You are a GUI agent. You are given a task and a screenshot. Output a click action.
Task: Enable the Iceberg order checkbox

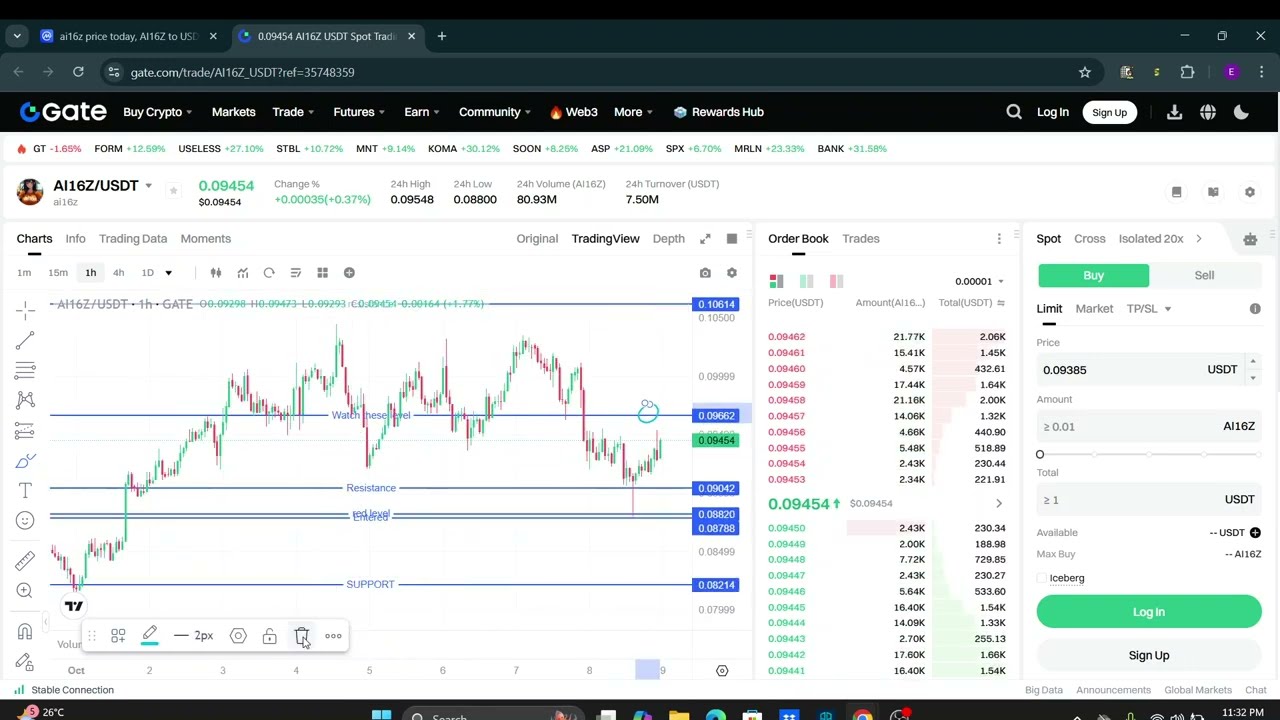tap(1042, 578)
